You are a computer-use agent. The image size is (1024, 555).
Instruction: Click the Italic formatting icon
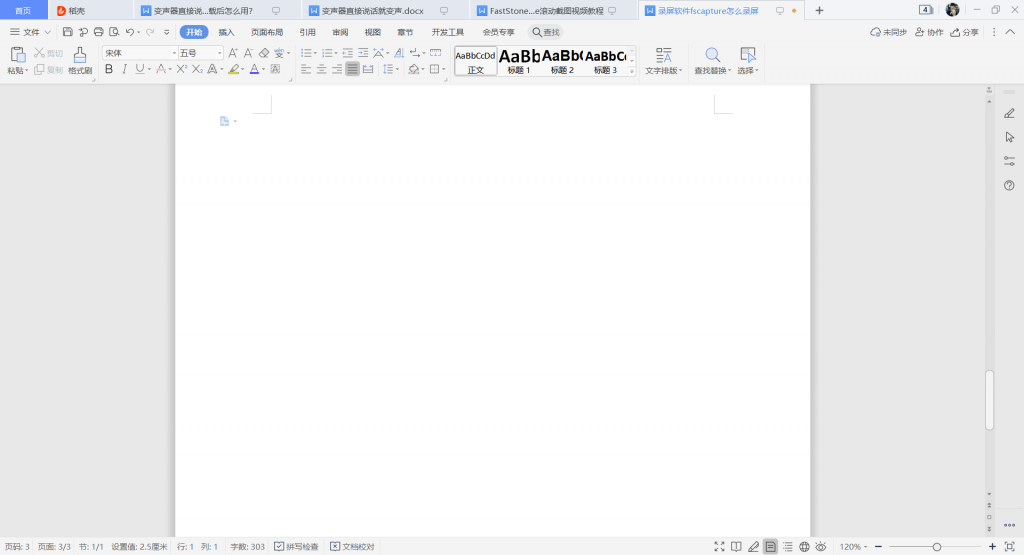124,69
